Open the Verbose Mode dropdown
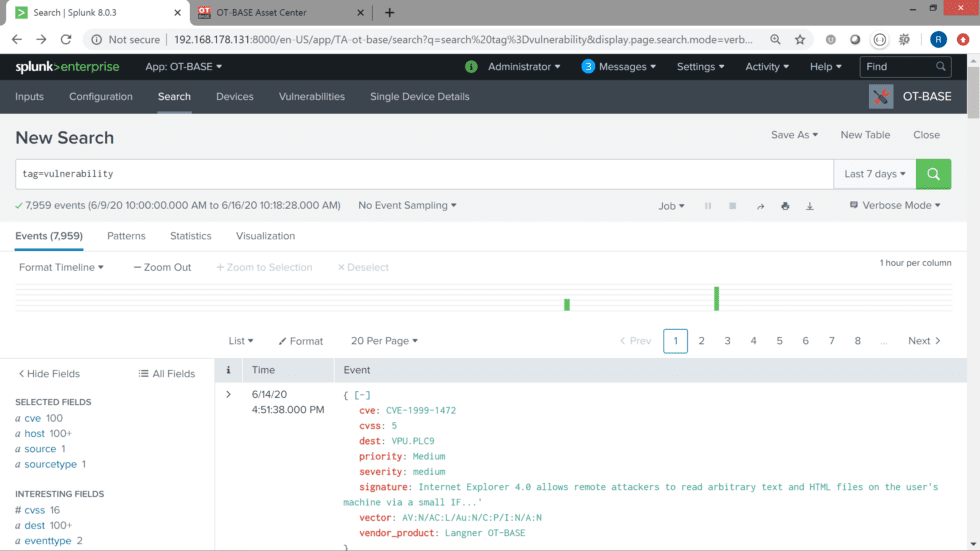The image size is (980, 551). 895,206
